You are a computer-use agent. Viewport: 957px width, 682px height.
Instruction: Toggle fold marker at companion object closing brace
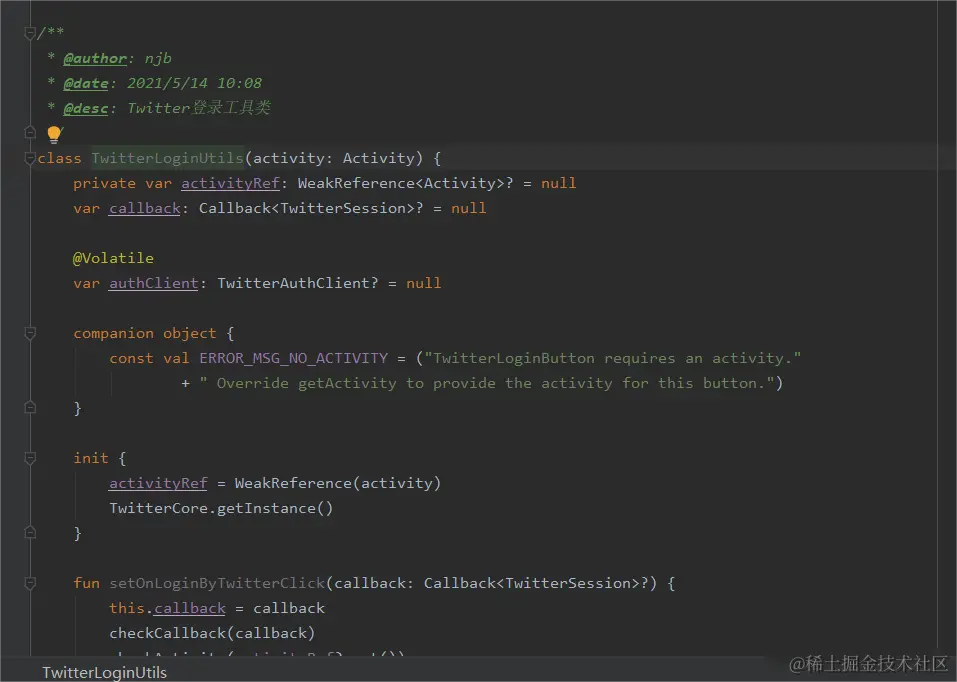[x=29, y=408]
